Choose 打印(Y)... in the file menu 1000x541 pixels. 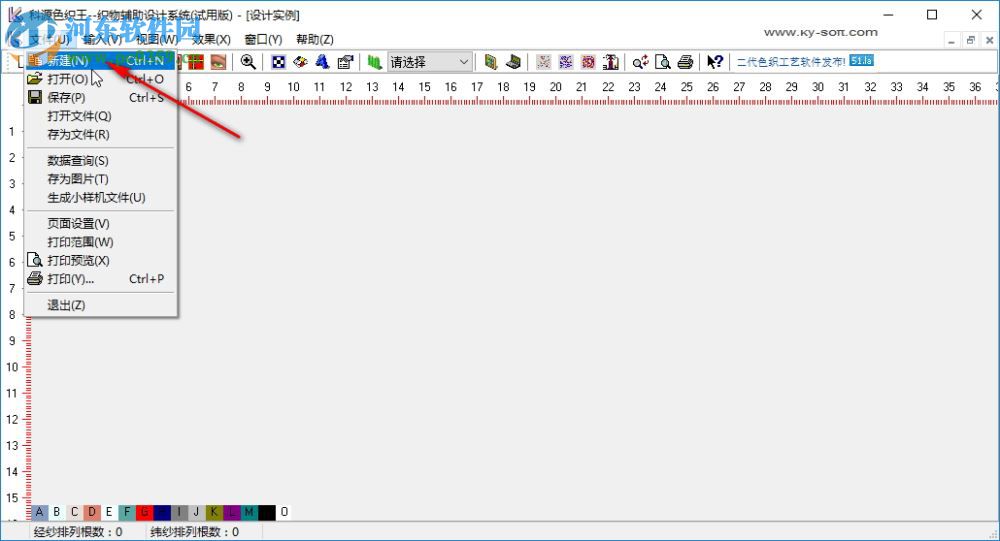point(100,279)
